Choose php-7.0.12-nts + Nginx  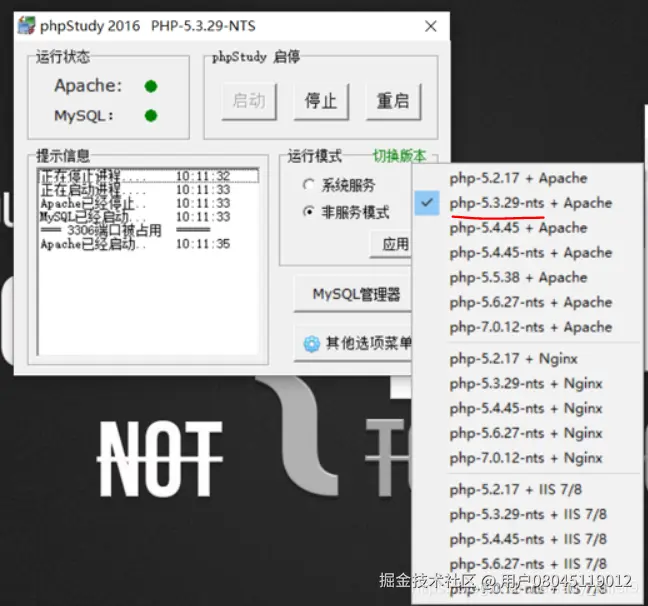pos(526,458)
